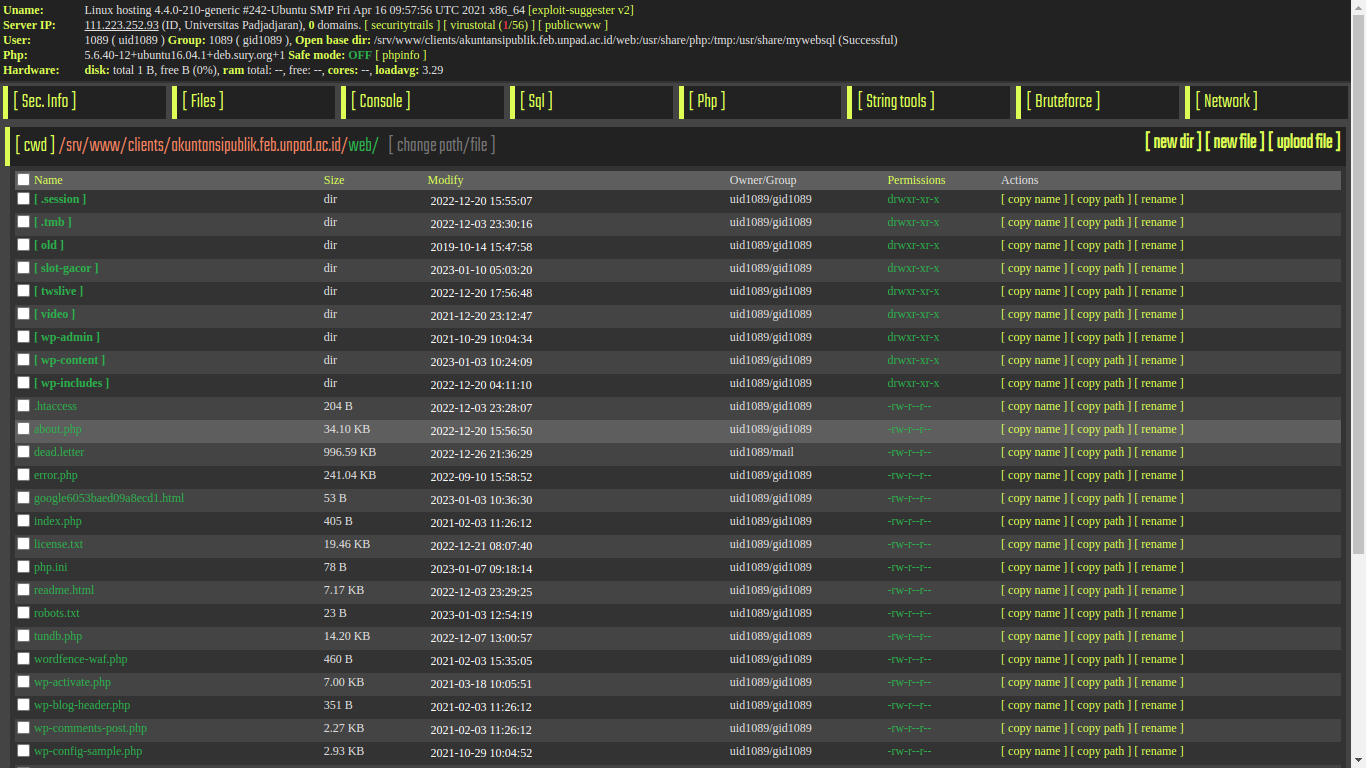Open the error.php file
The height and width of the screenshot is (768, 1366).
click(x=56, y=475)
